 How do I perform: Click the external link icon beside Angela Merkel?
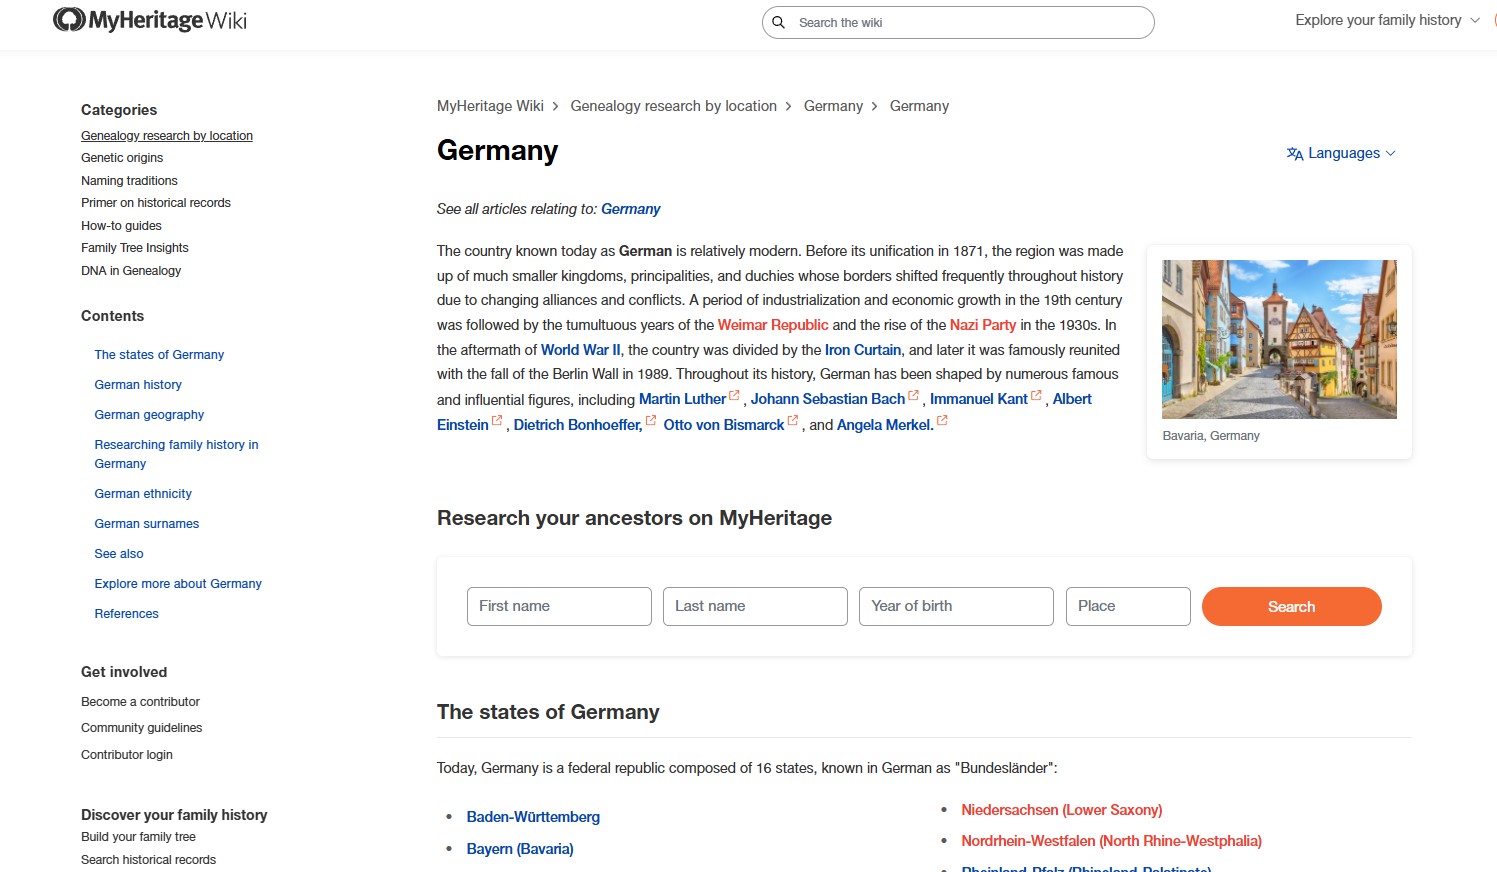click(940, 419)
